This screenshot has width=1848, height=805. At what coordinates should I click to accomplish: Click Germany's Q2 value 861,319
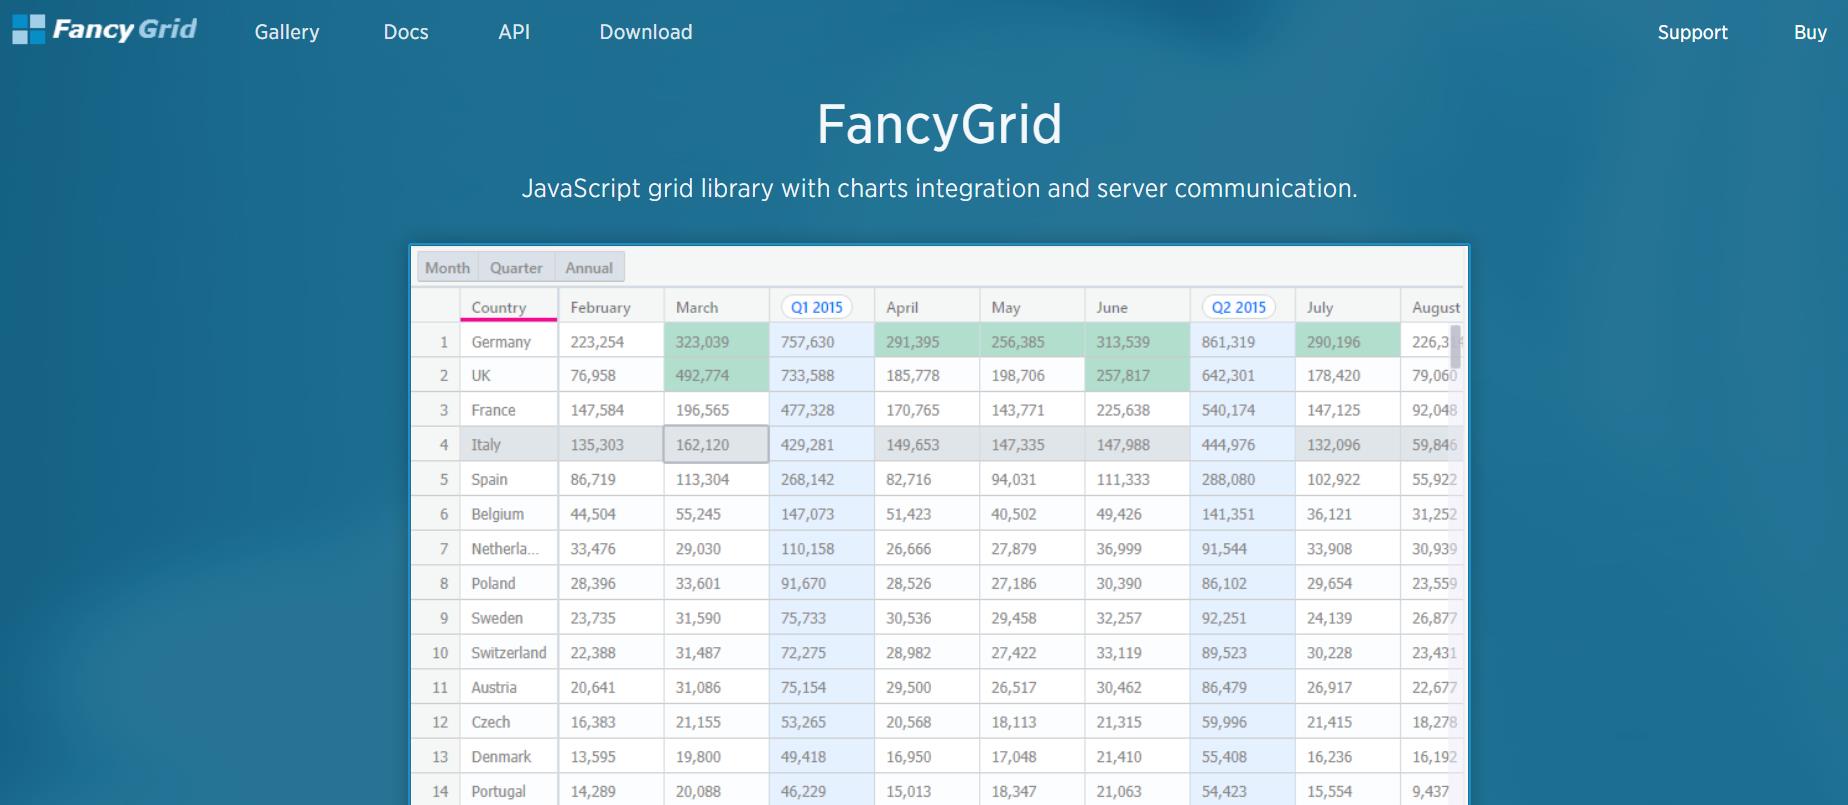click(1242, 342)
